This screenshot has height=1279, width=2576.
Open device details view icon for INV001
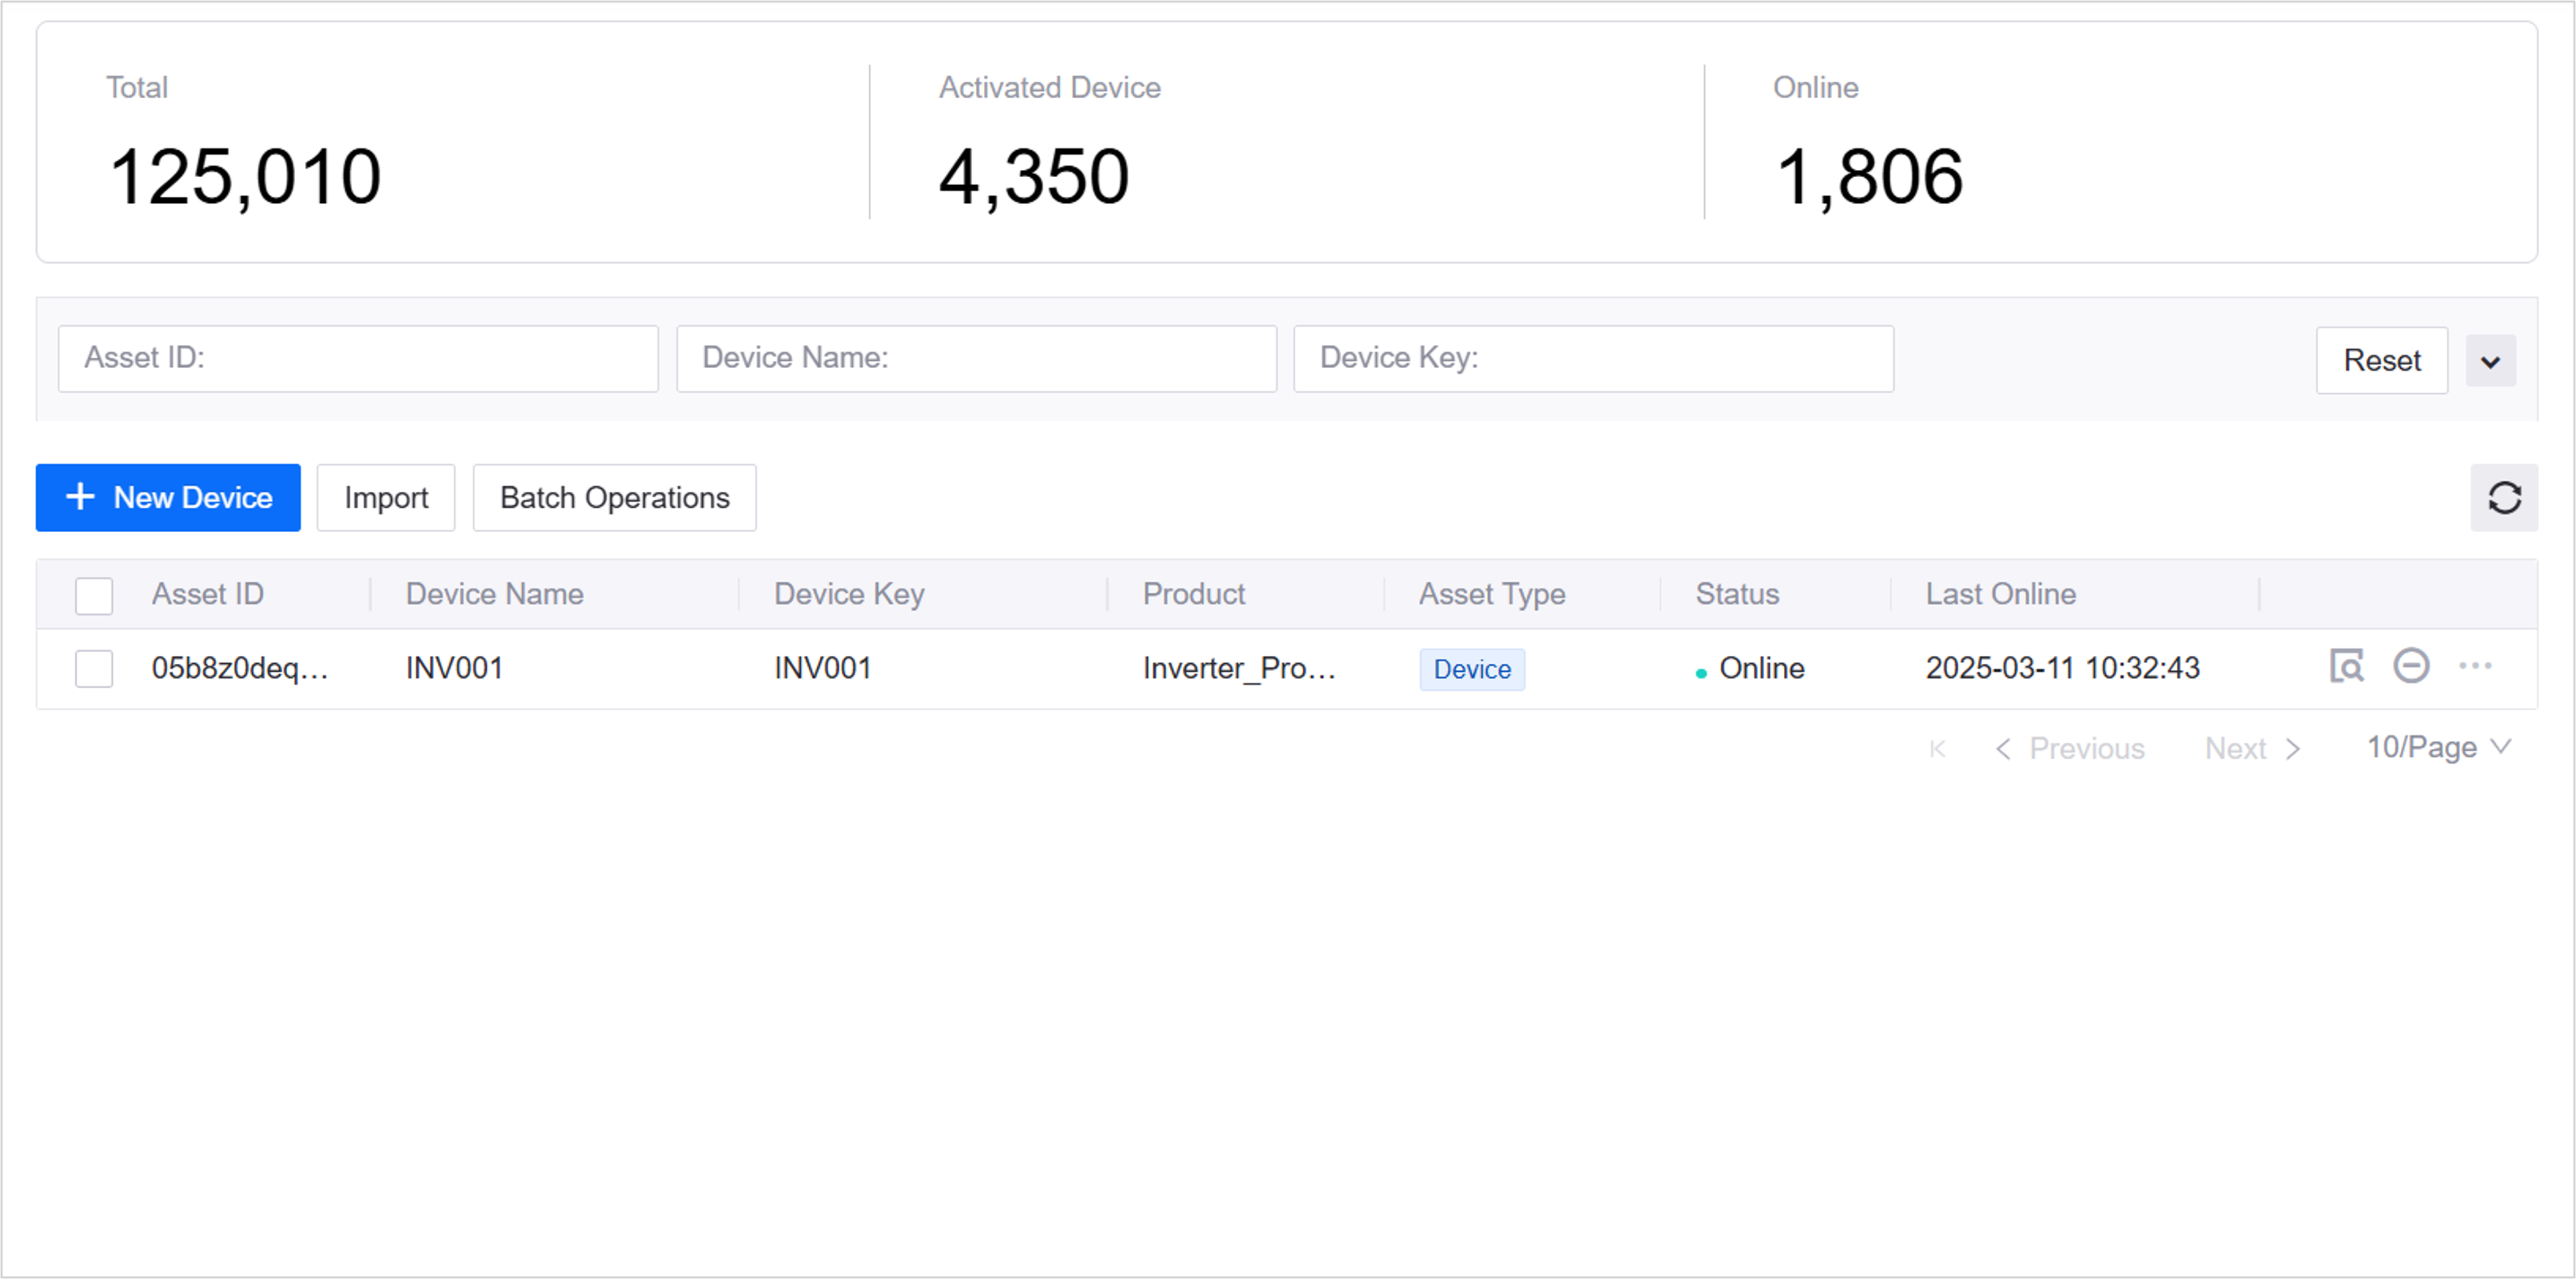[2346, 666]
